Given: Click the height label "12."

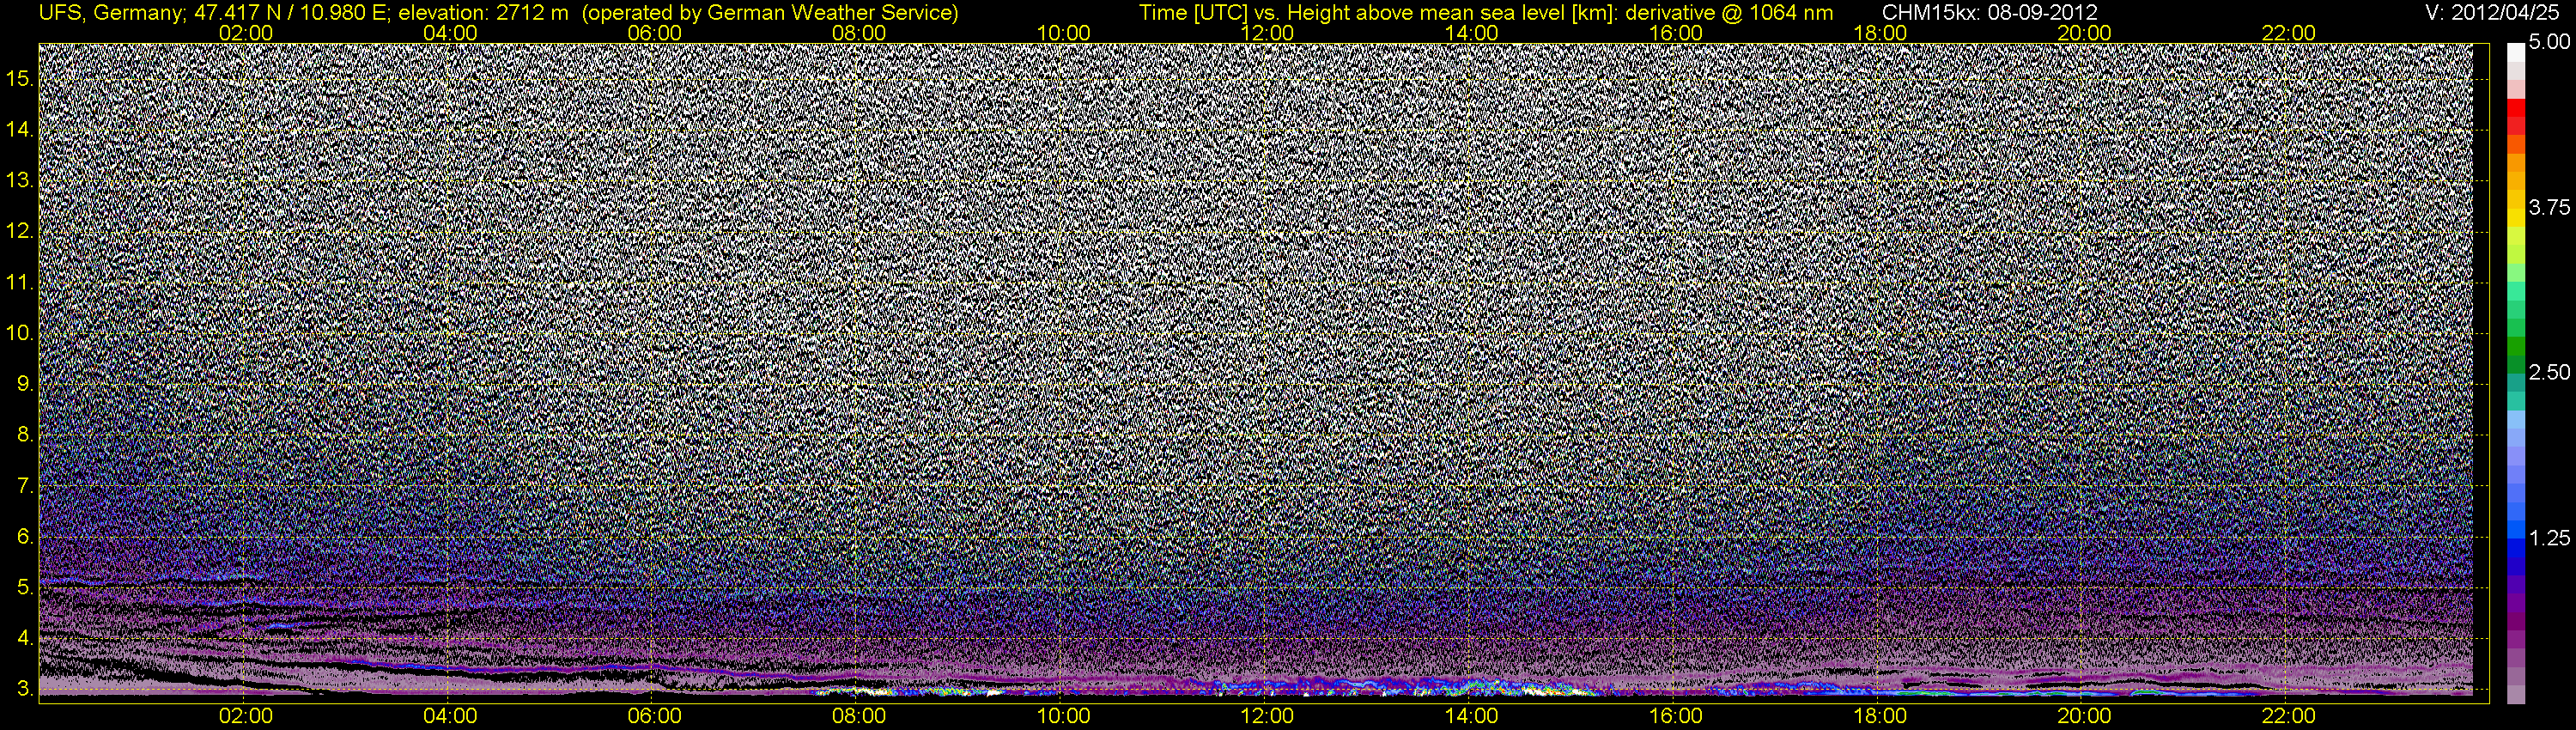Looking at the screenshot, I should (20, 231).
